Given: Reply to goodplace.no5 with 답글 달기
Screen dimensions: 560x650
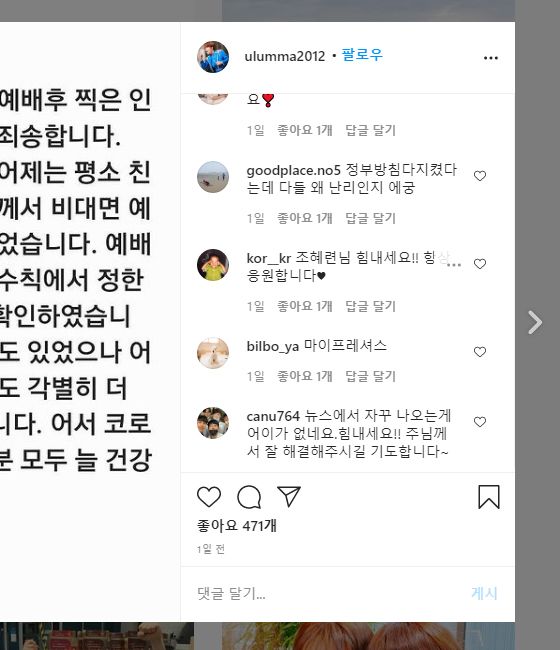Looking at the screenshot, I should [371, 218].
